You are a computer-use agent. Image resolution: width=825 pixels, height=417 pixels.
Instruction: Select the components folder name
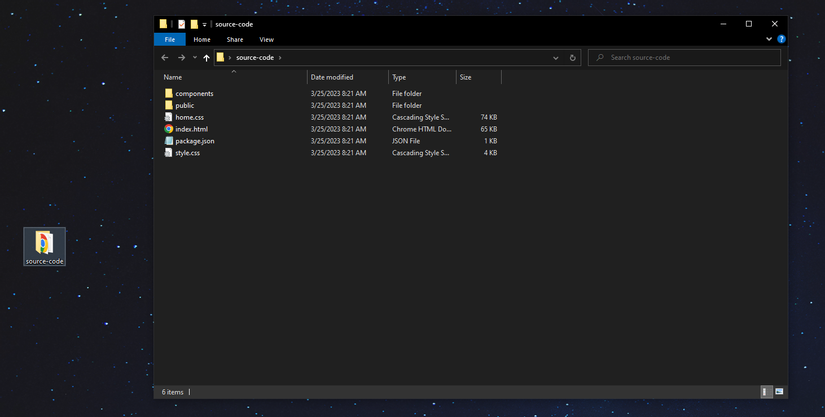[x=194, y=94]
